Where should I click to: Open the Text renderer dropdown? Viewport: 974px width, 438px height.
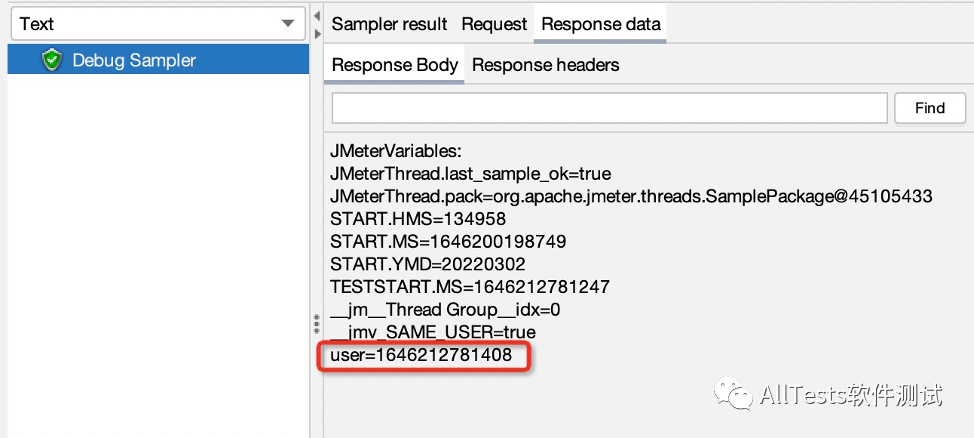coord(158,24)
